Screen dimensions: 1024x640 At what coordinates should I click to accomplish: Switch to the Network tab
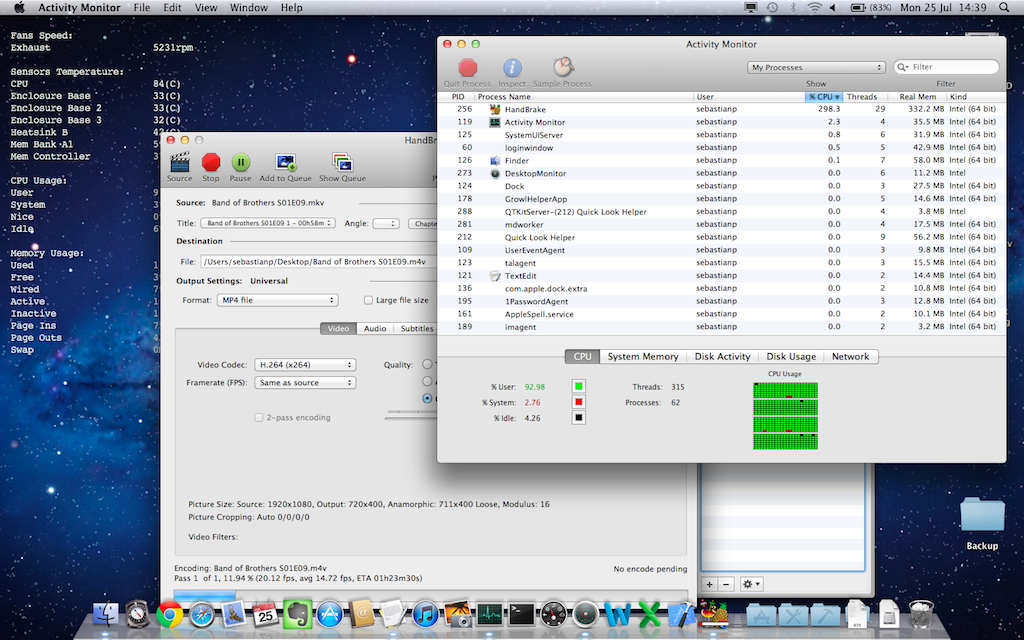850,357
